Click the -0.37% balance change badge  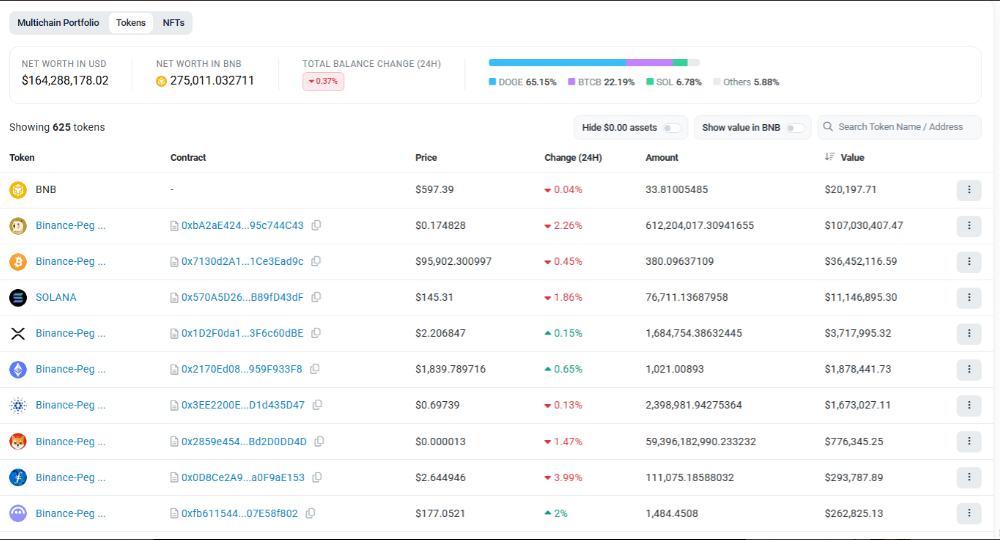(323, 82)
